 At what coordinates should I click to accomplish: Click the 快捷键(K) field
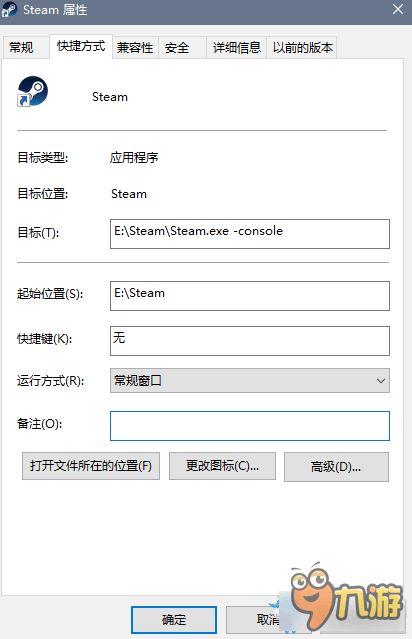click(x=250, y=341)
